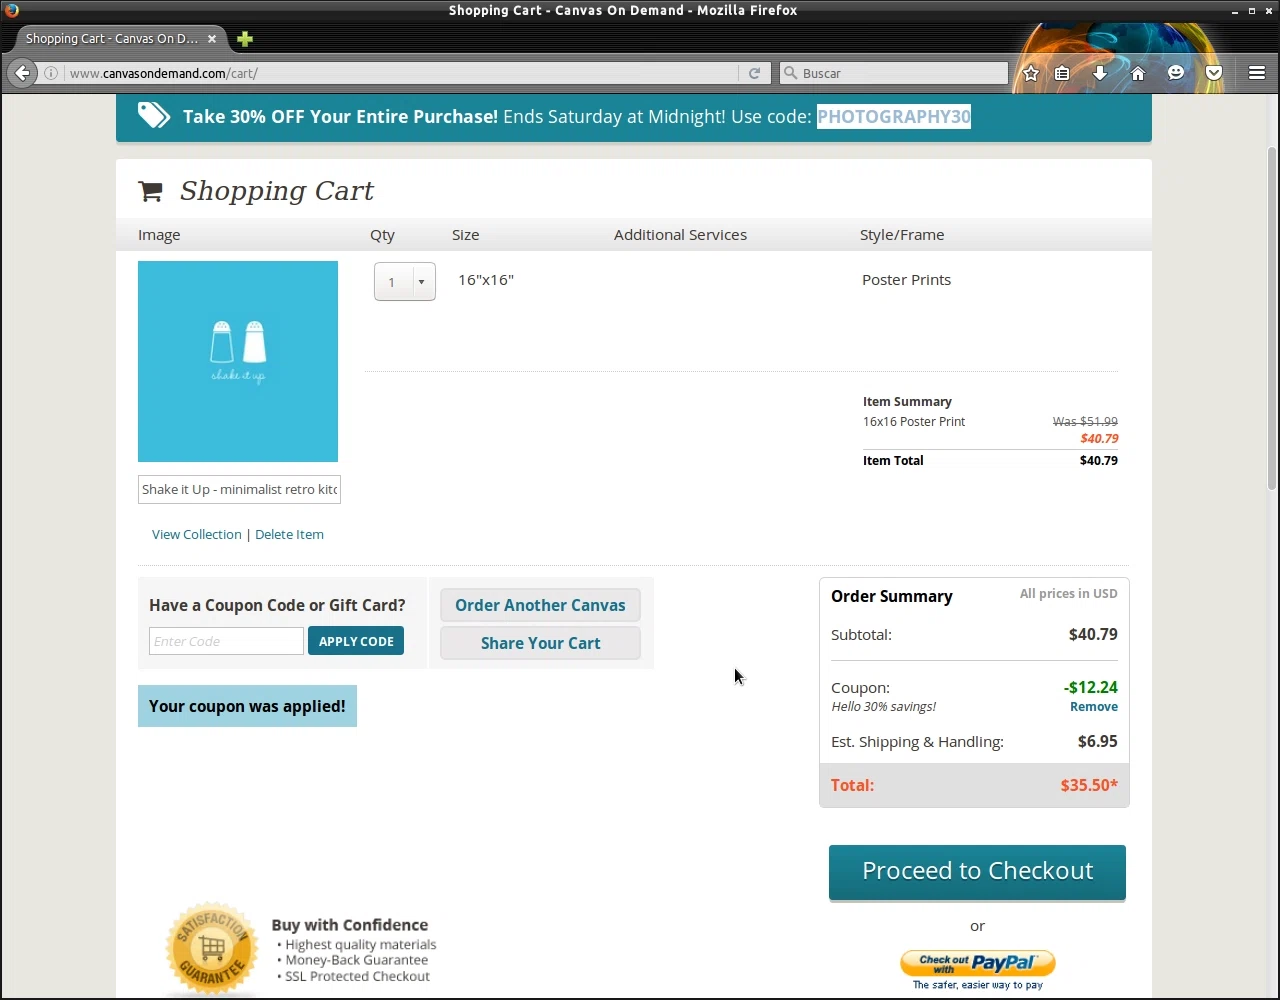Click the 16"x16" size text
The width and height of the screenshot is (1280, 1000).
click(486, 280)
